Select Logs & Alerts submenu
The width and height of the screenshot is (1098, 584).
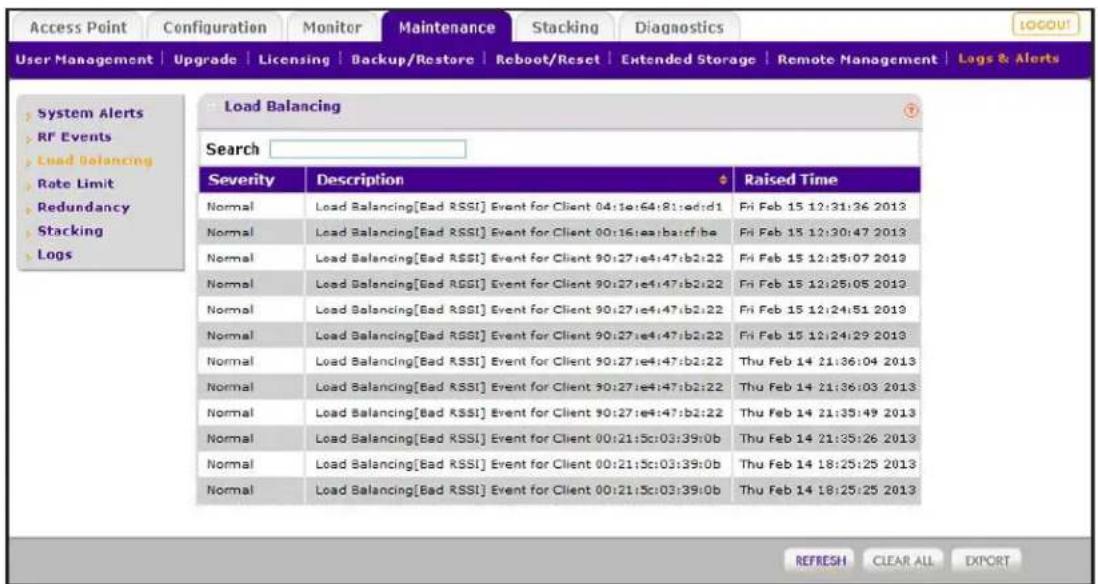click(1008, 59)
